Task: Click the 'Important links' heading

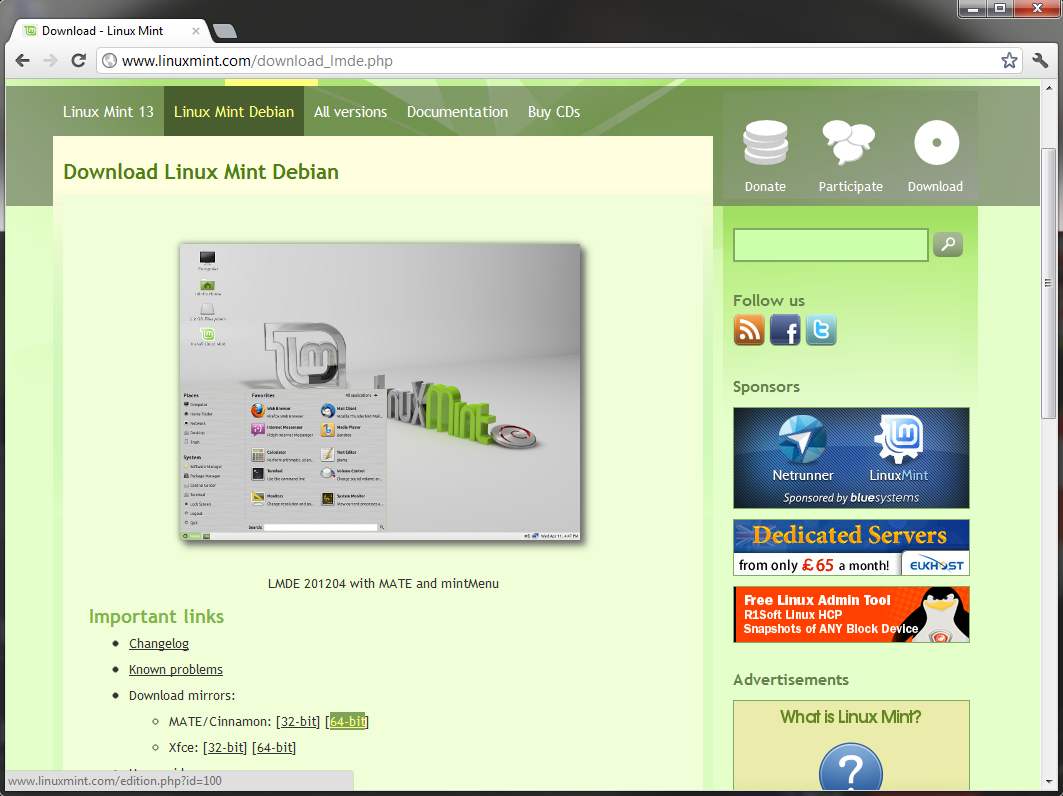Action: (156, 616)
